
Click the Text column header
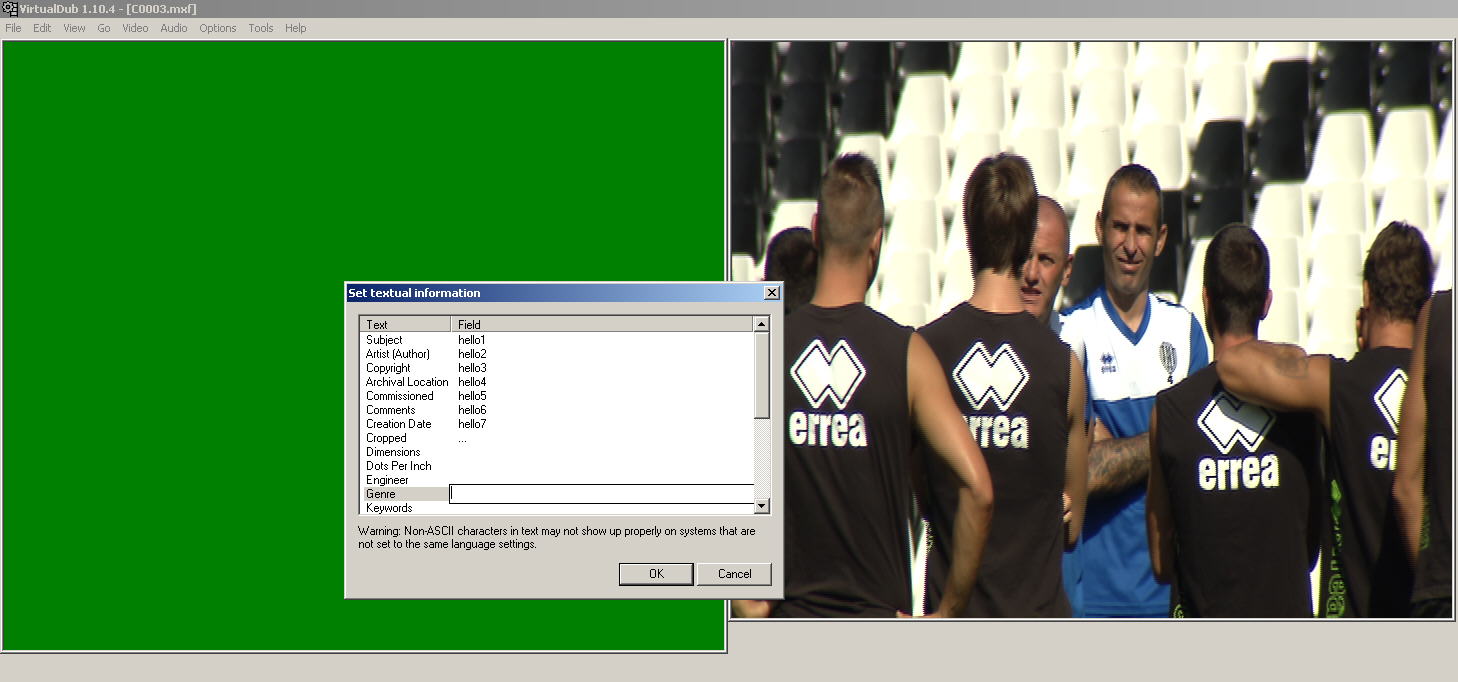(405, 324)
